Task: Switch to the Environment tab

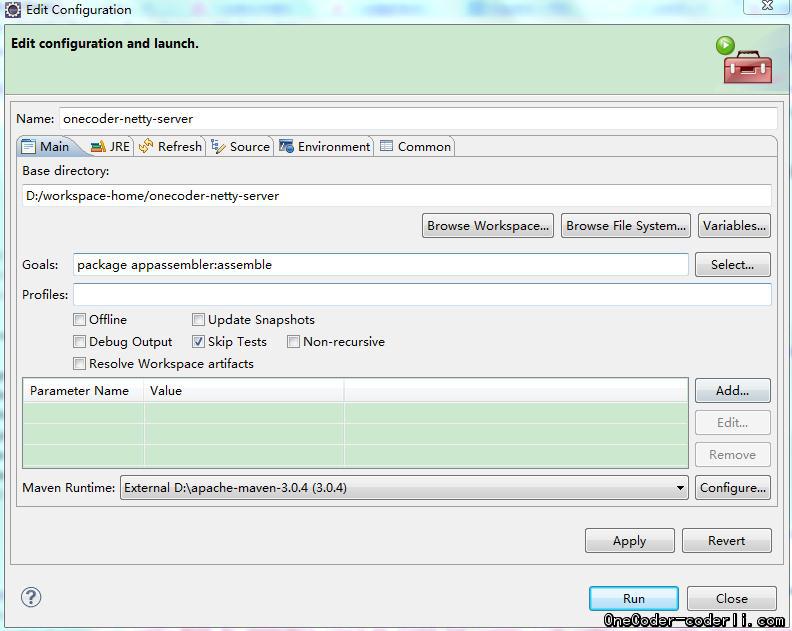Action: pyautogui.click(x=325, y=146)
